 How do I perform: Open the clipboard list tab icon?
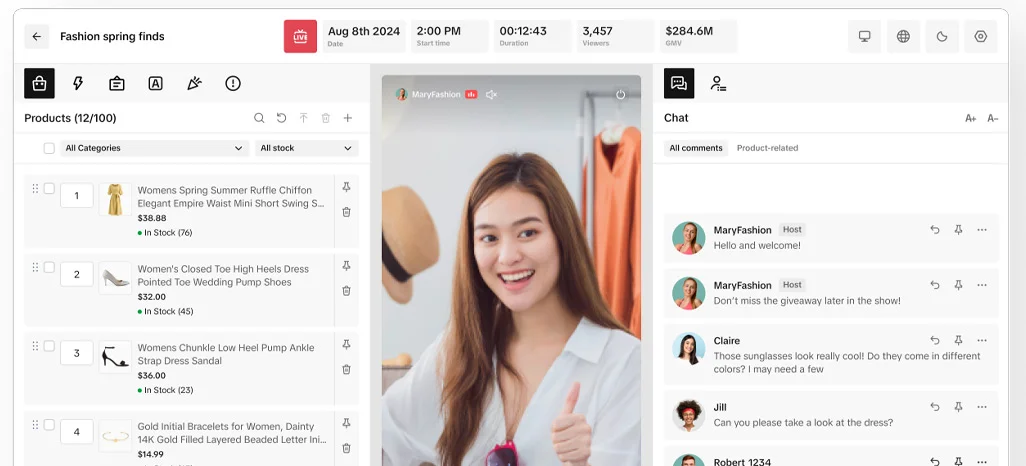(x=116, y=83)
